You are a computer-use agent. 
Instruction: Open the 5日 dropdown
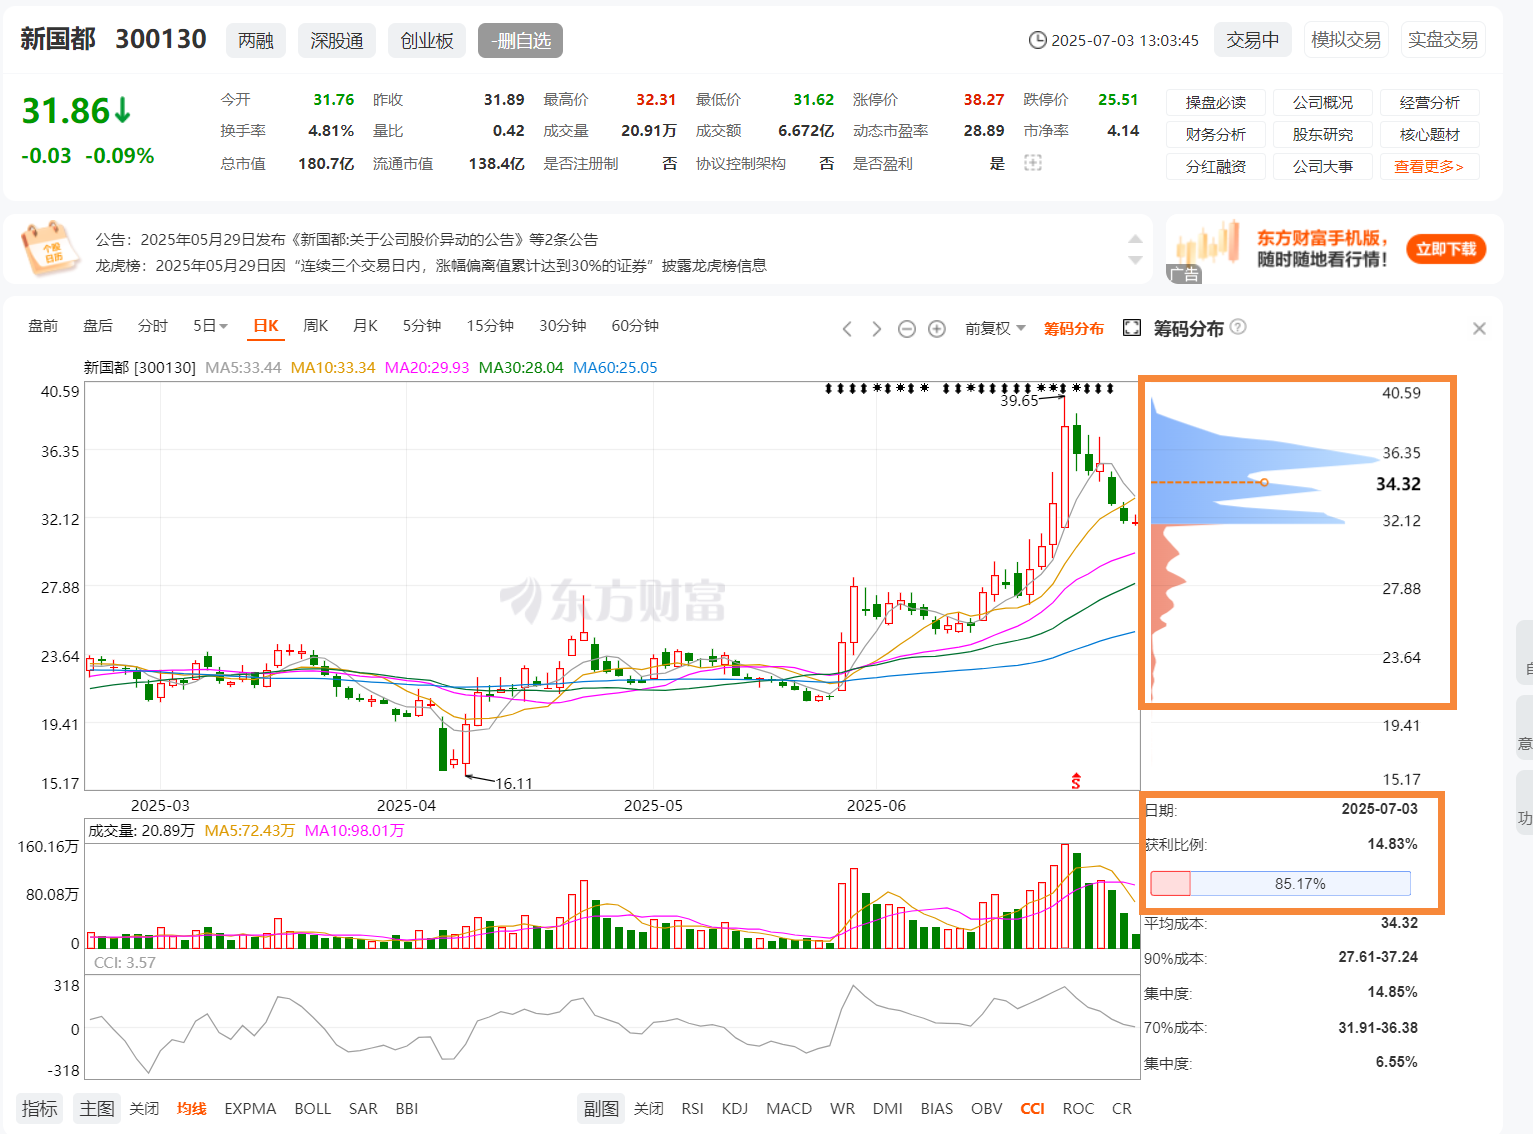[x=210, y=326]
